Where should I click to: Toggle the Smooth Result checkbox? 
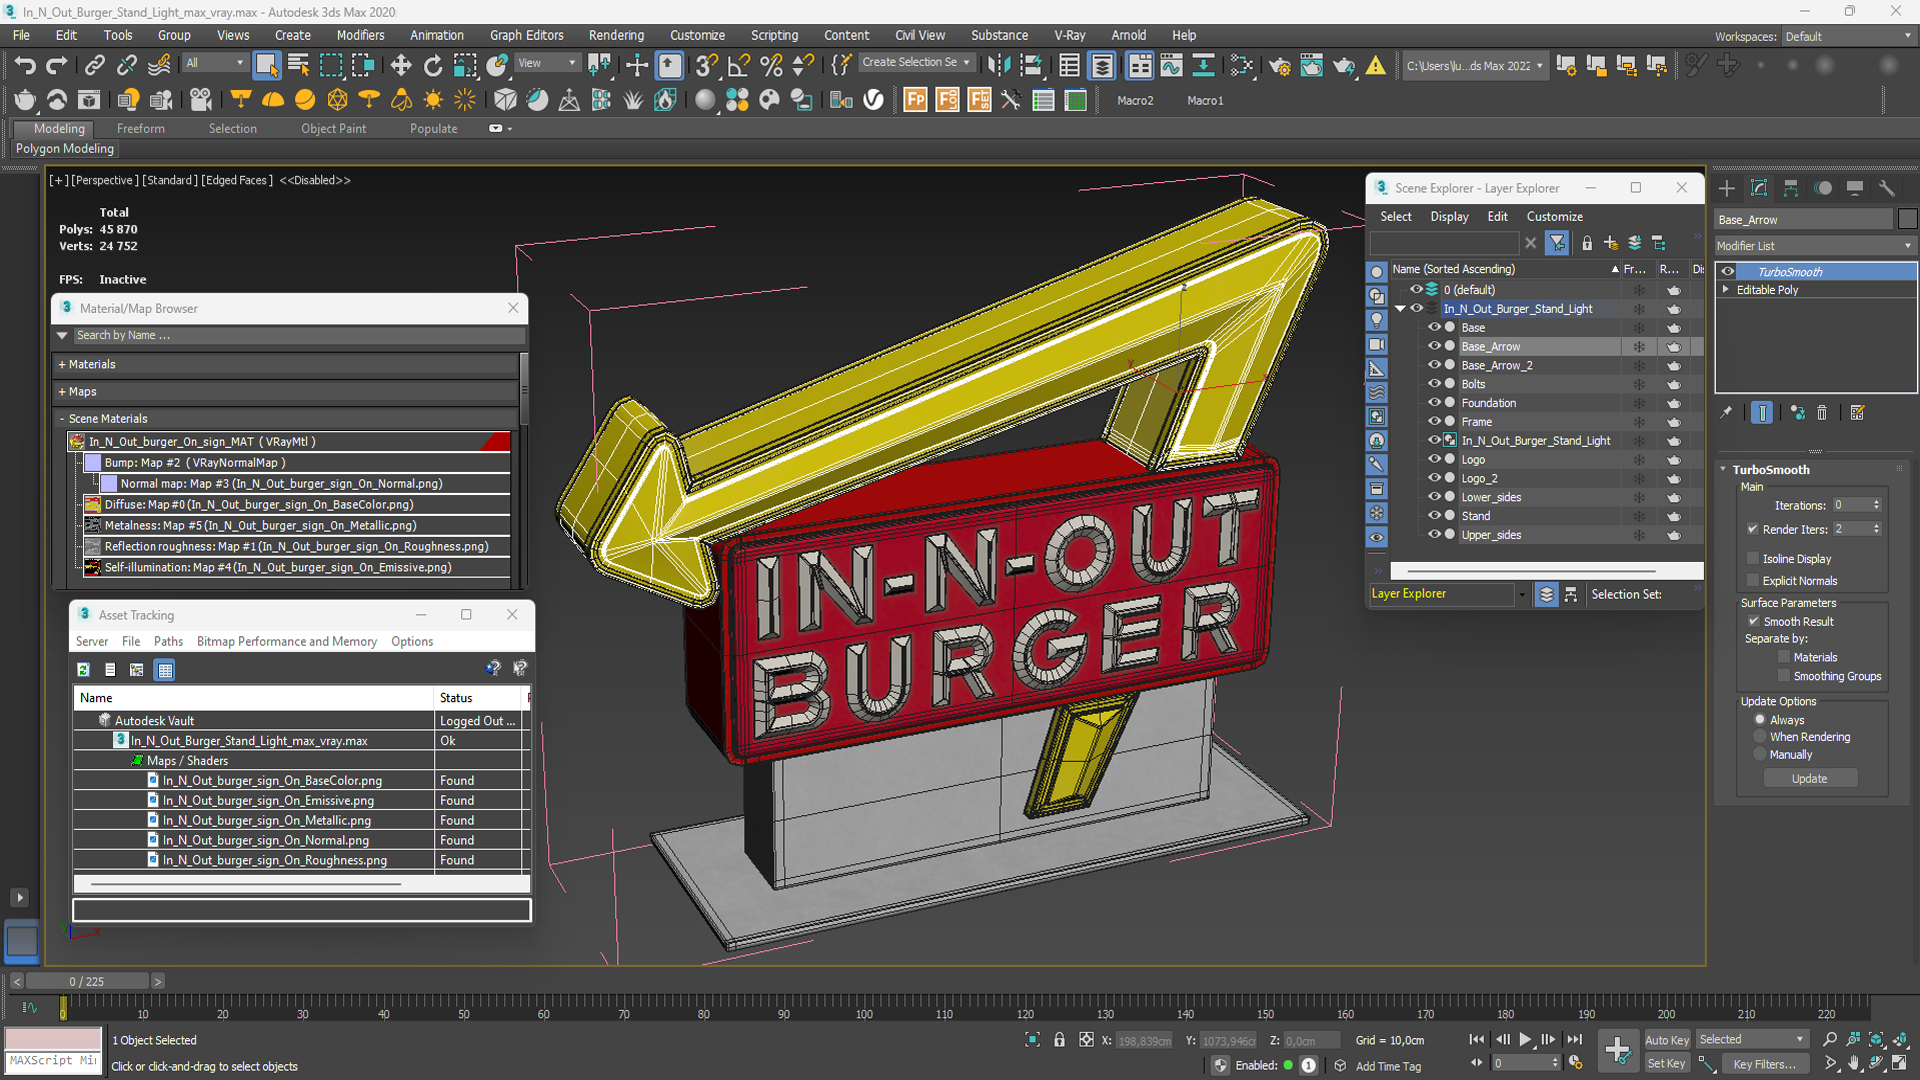[1753, 622]
